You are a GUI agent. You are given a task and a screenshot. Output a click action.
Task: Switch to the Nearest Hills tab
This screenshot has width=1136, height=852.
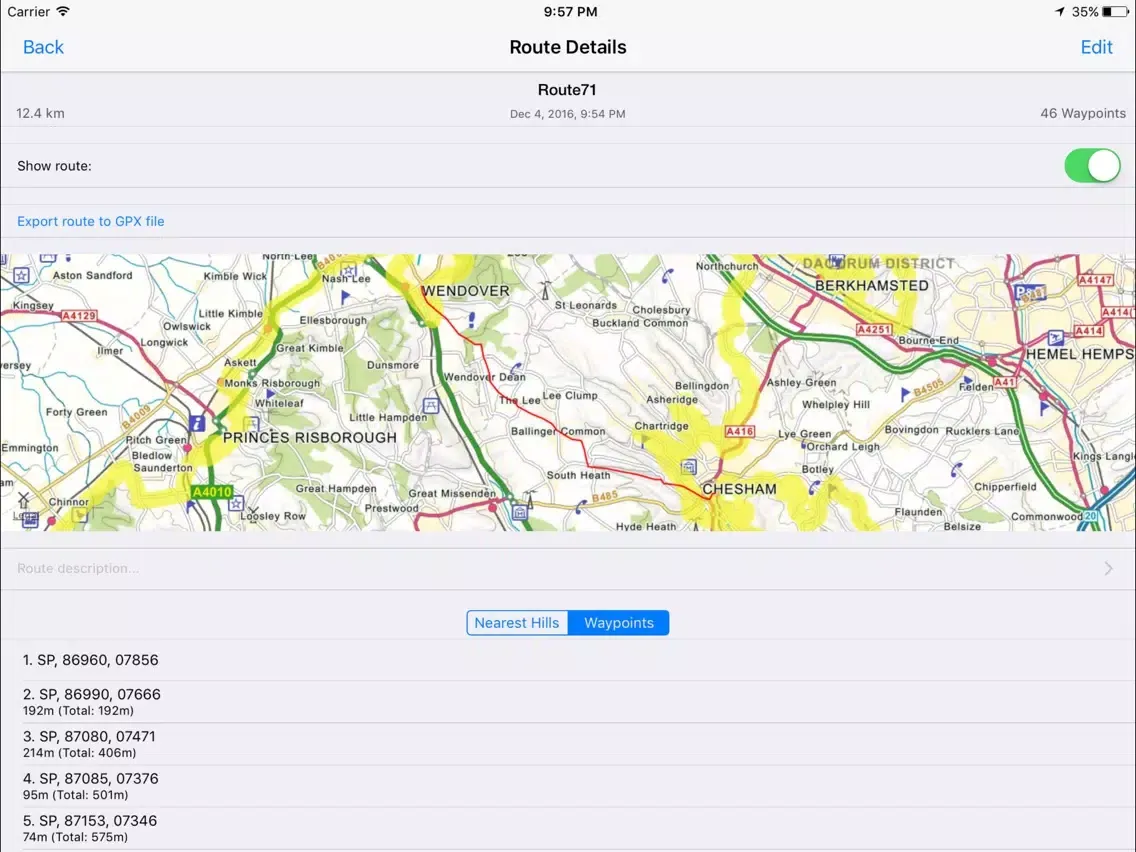pos(517,623)
